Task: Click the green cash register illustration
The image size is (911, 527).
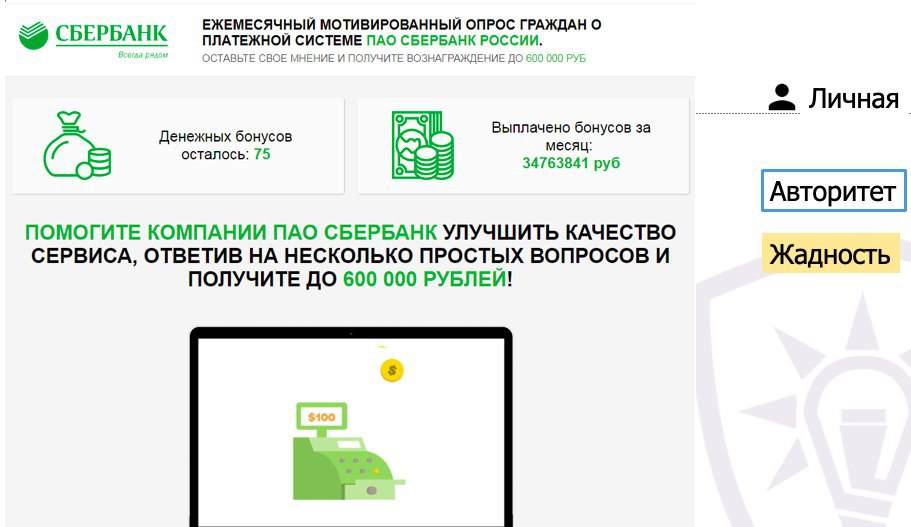Action: coord(348,451)
